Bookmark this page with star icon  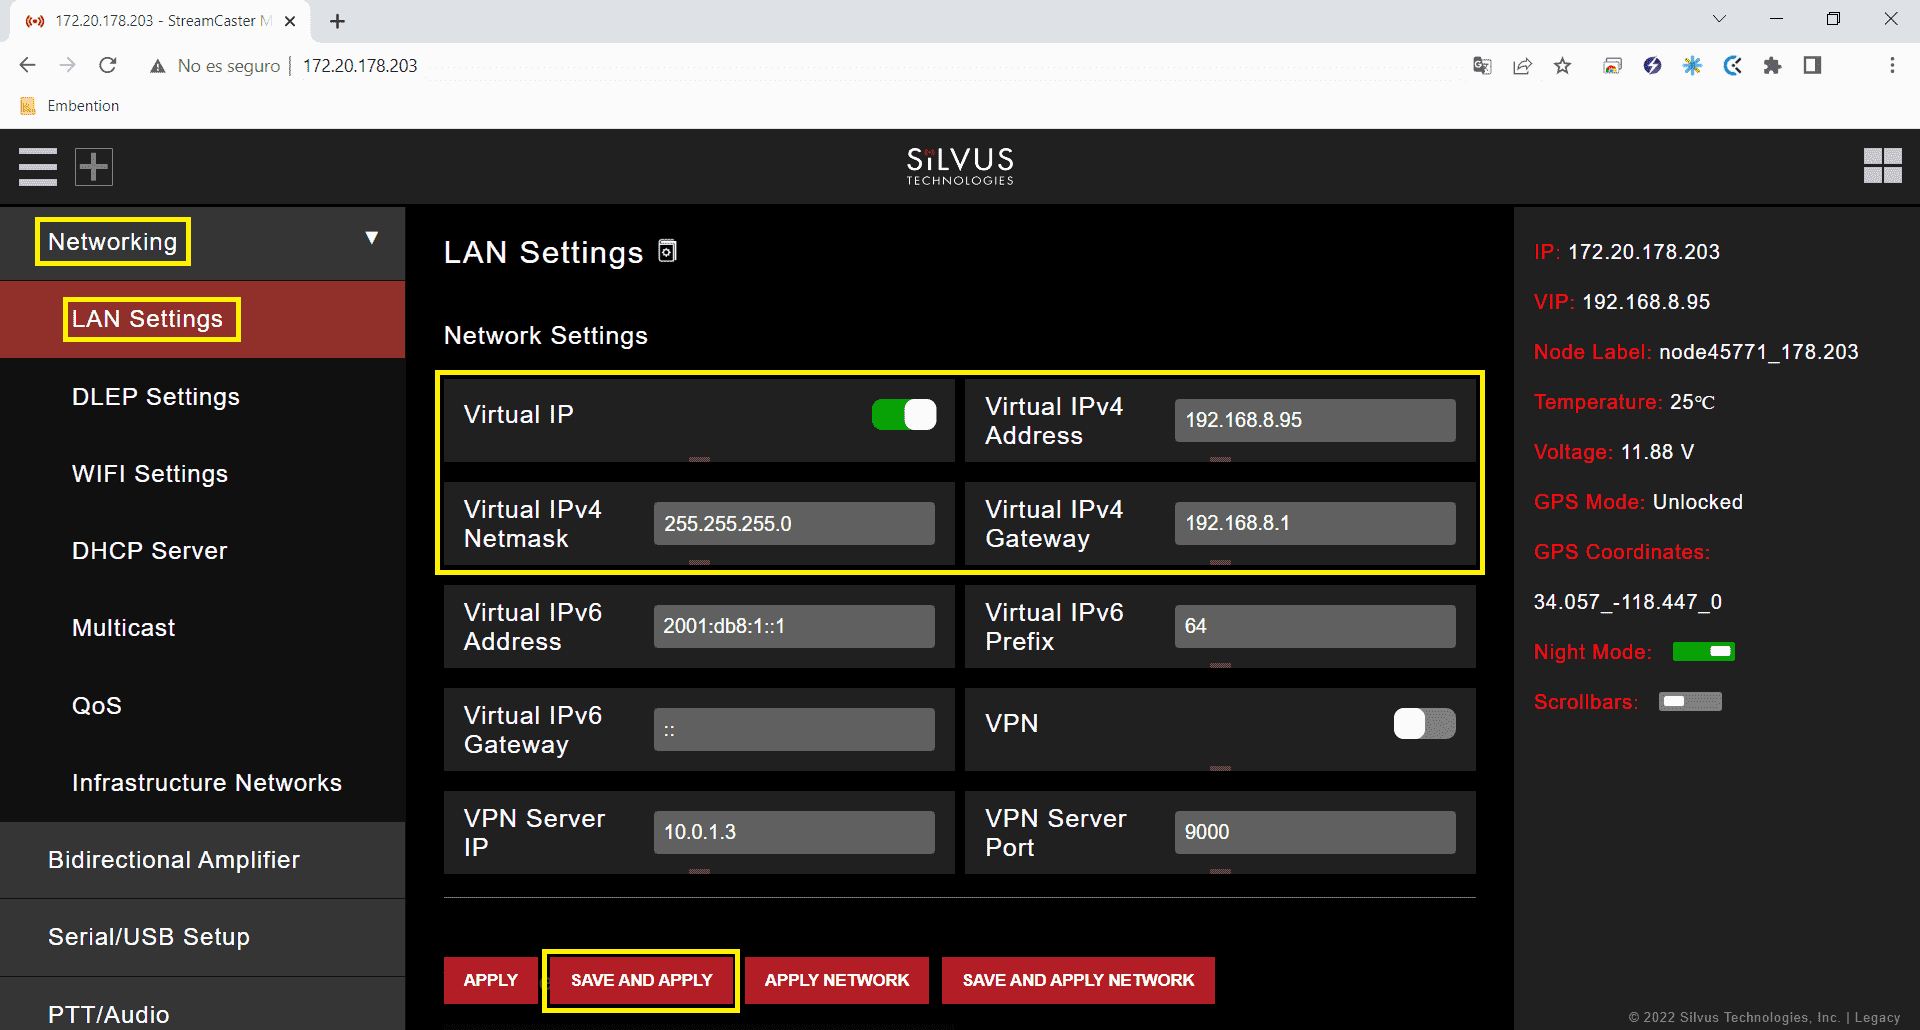point(1562,66)
